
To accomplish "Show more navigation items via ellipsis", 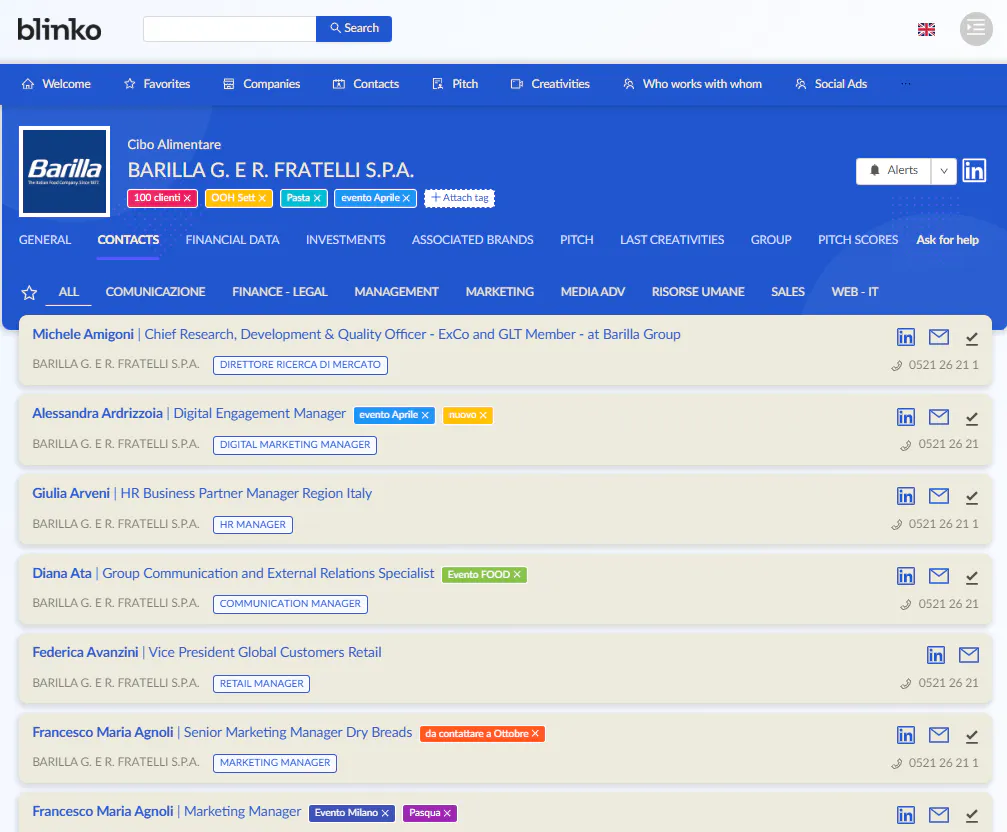I will point(906,84).
